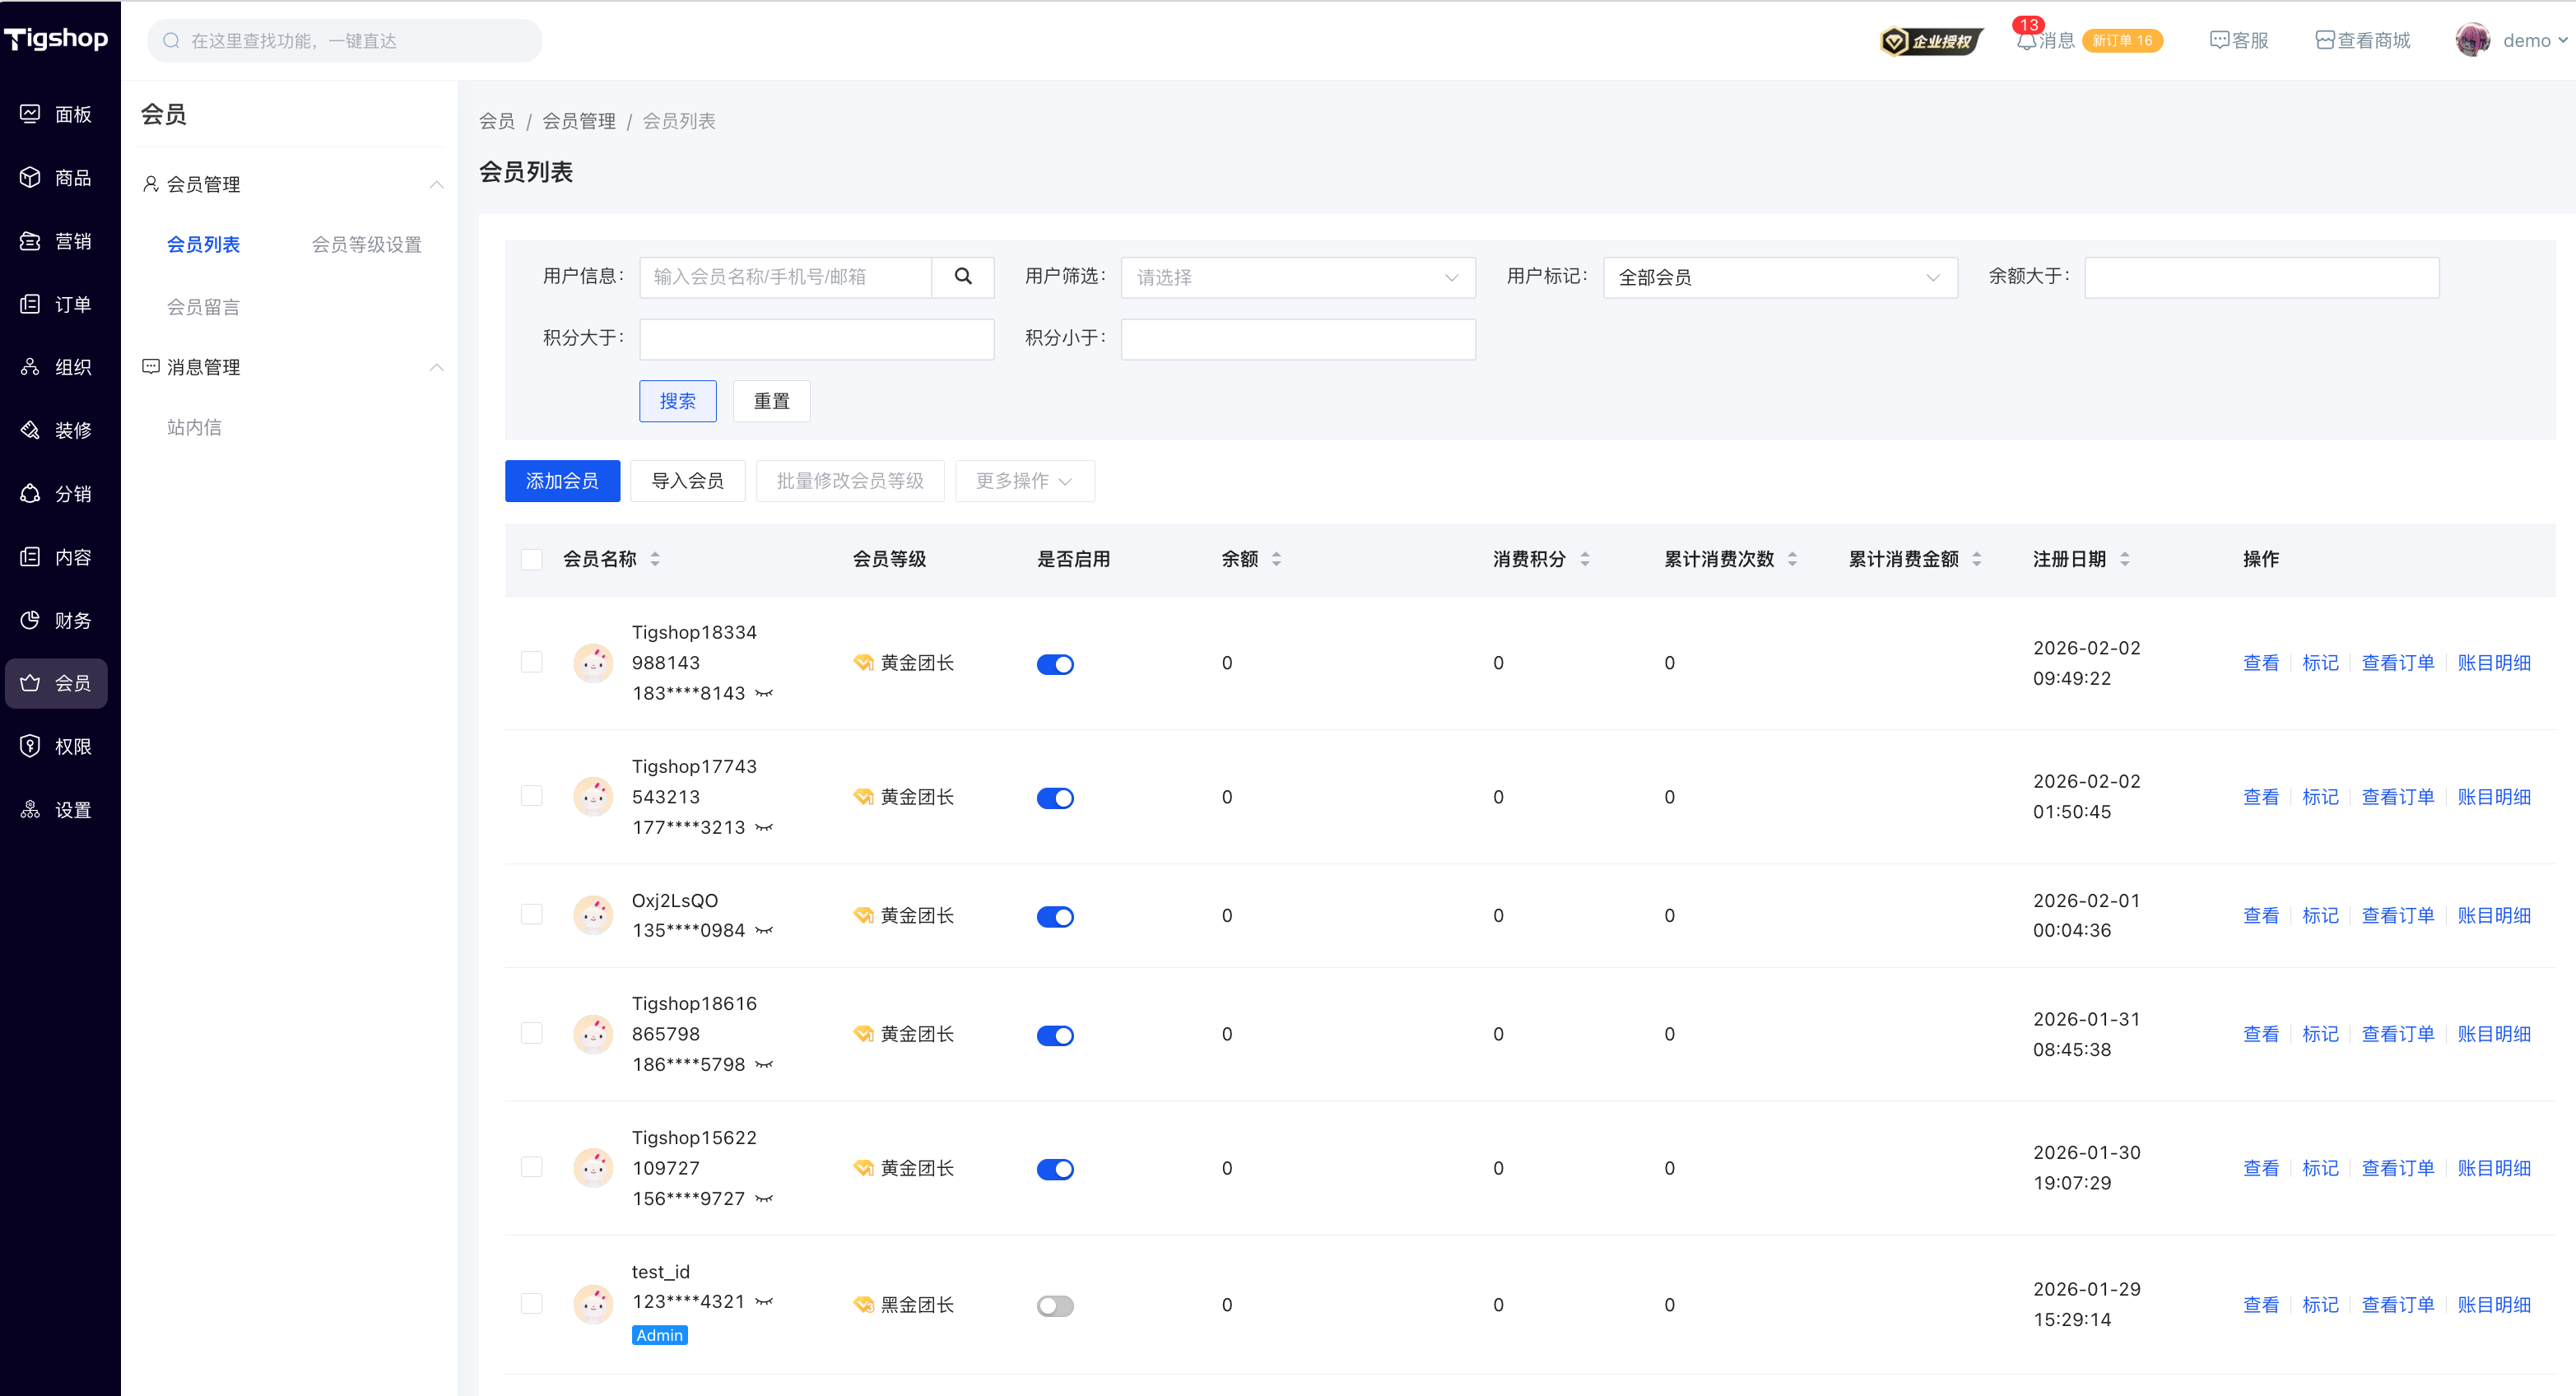Reveal phone number with eye icon for Tigshop18334
Viewport: 2576px width, 1396px height.
coord(764,694)
